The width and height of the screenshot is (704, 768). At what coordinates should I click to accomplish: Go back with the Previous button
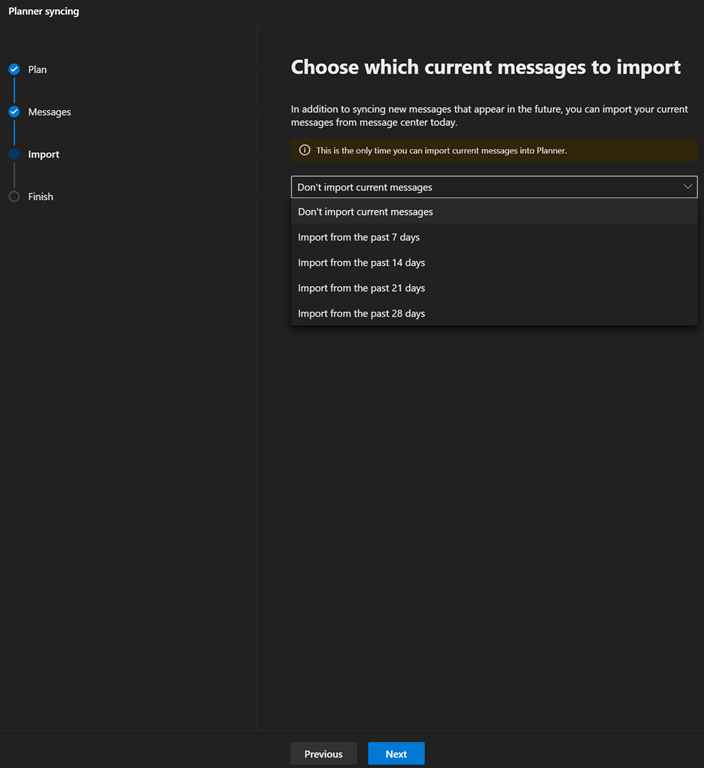(x=323, y=754)
